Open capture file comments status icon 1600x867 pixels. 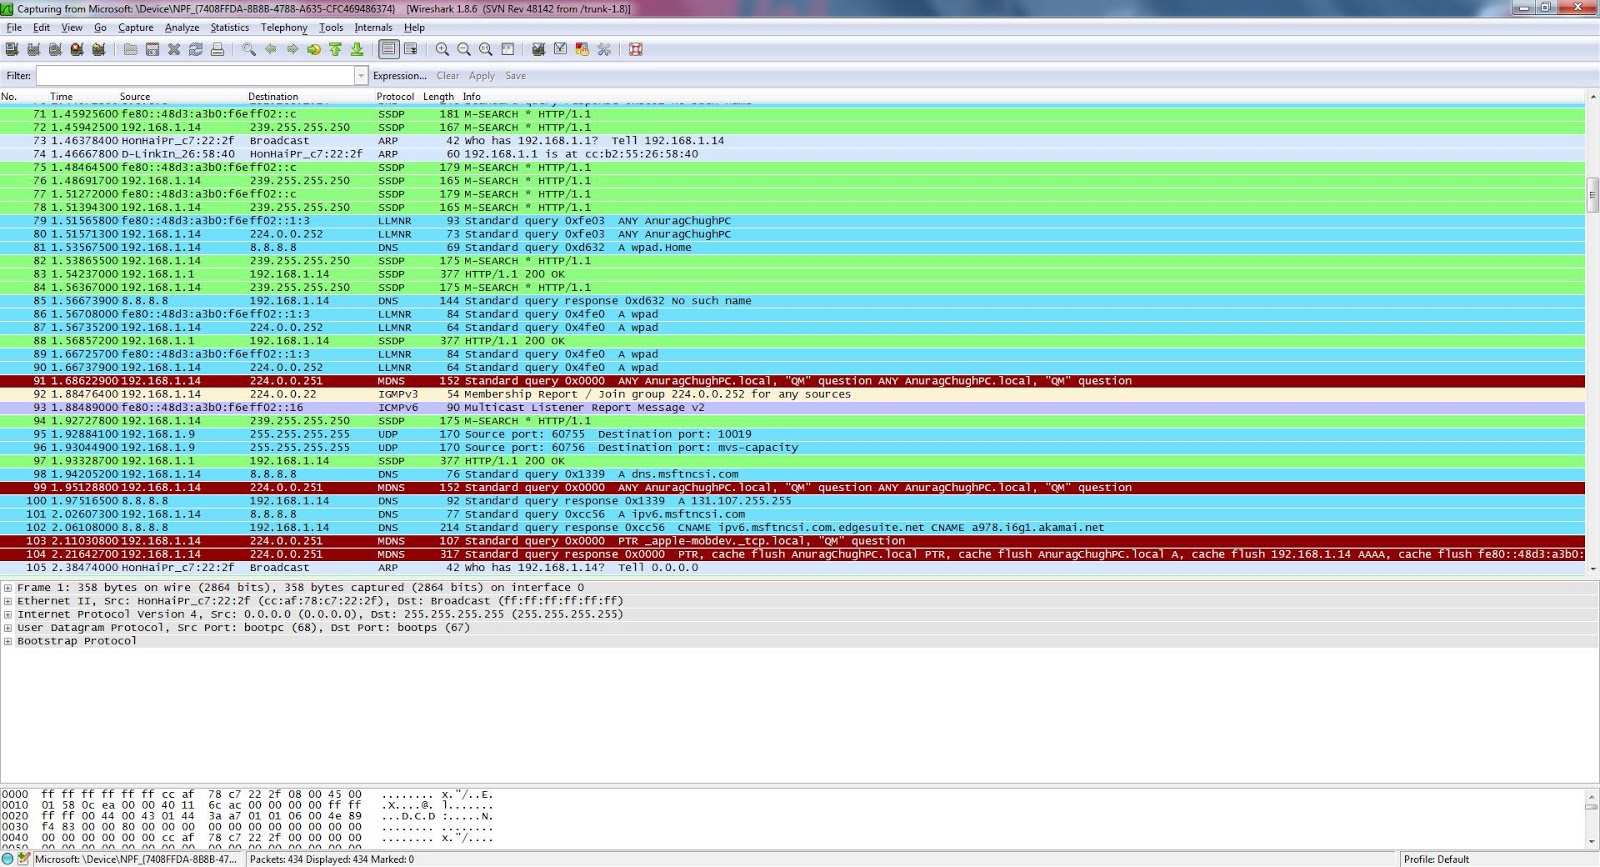click(23, 859)
